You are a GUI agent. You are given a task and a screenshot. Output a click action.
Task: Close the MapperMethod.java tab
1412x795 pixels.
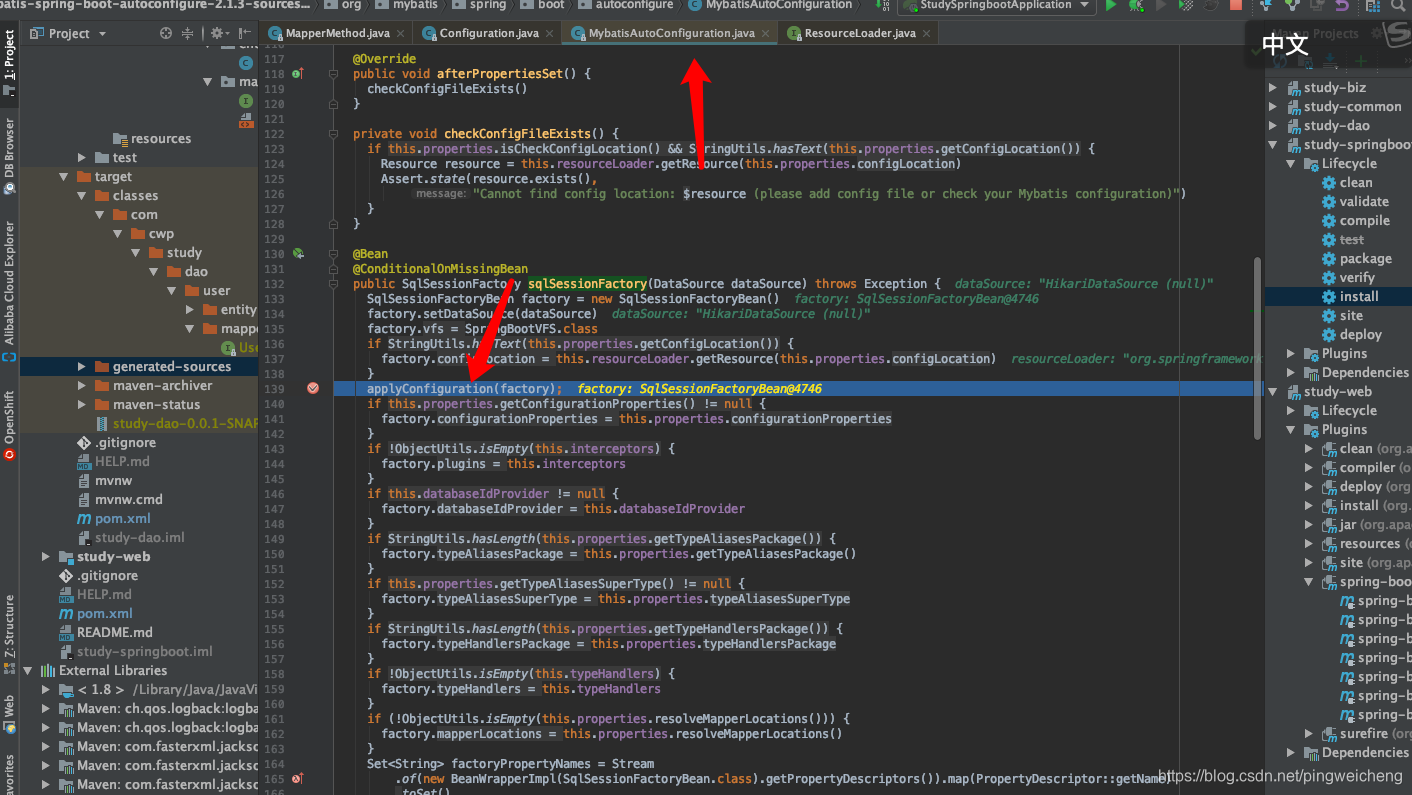coord(402,34)
